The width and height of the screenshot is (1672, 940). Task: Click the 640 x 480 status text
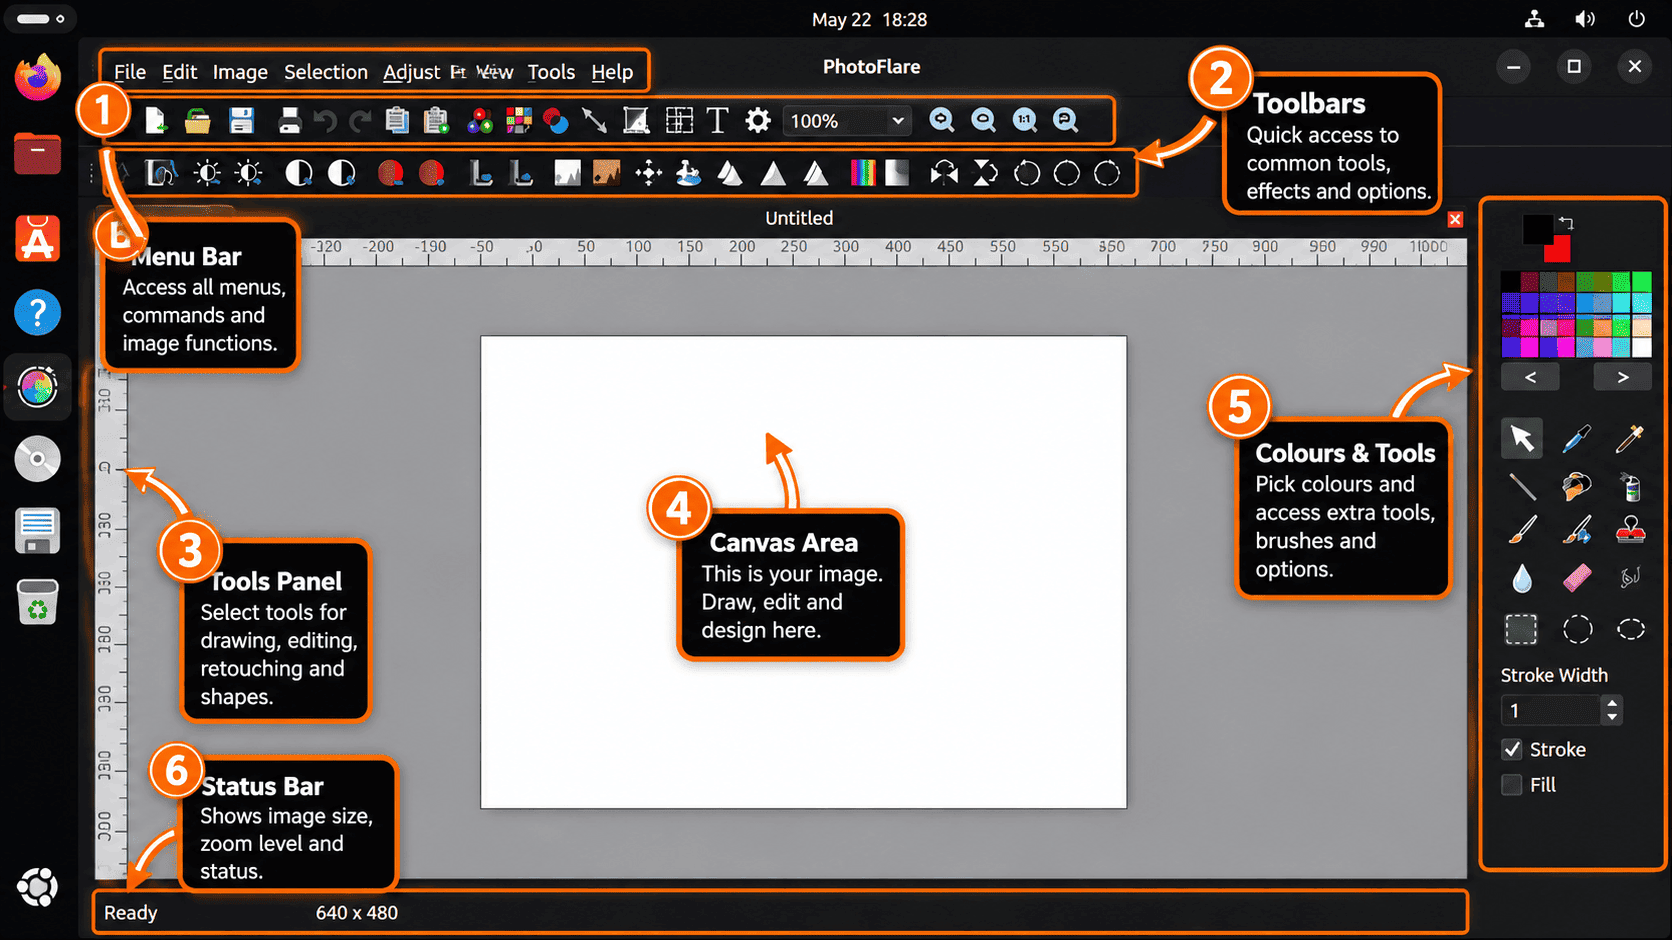pos(357,913)
